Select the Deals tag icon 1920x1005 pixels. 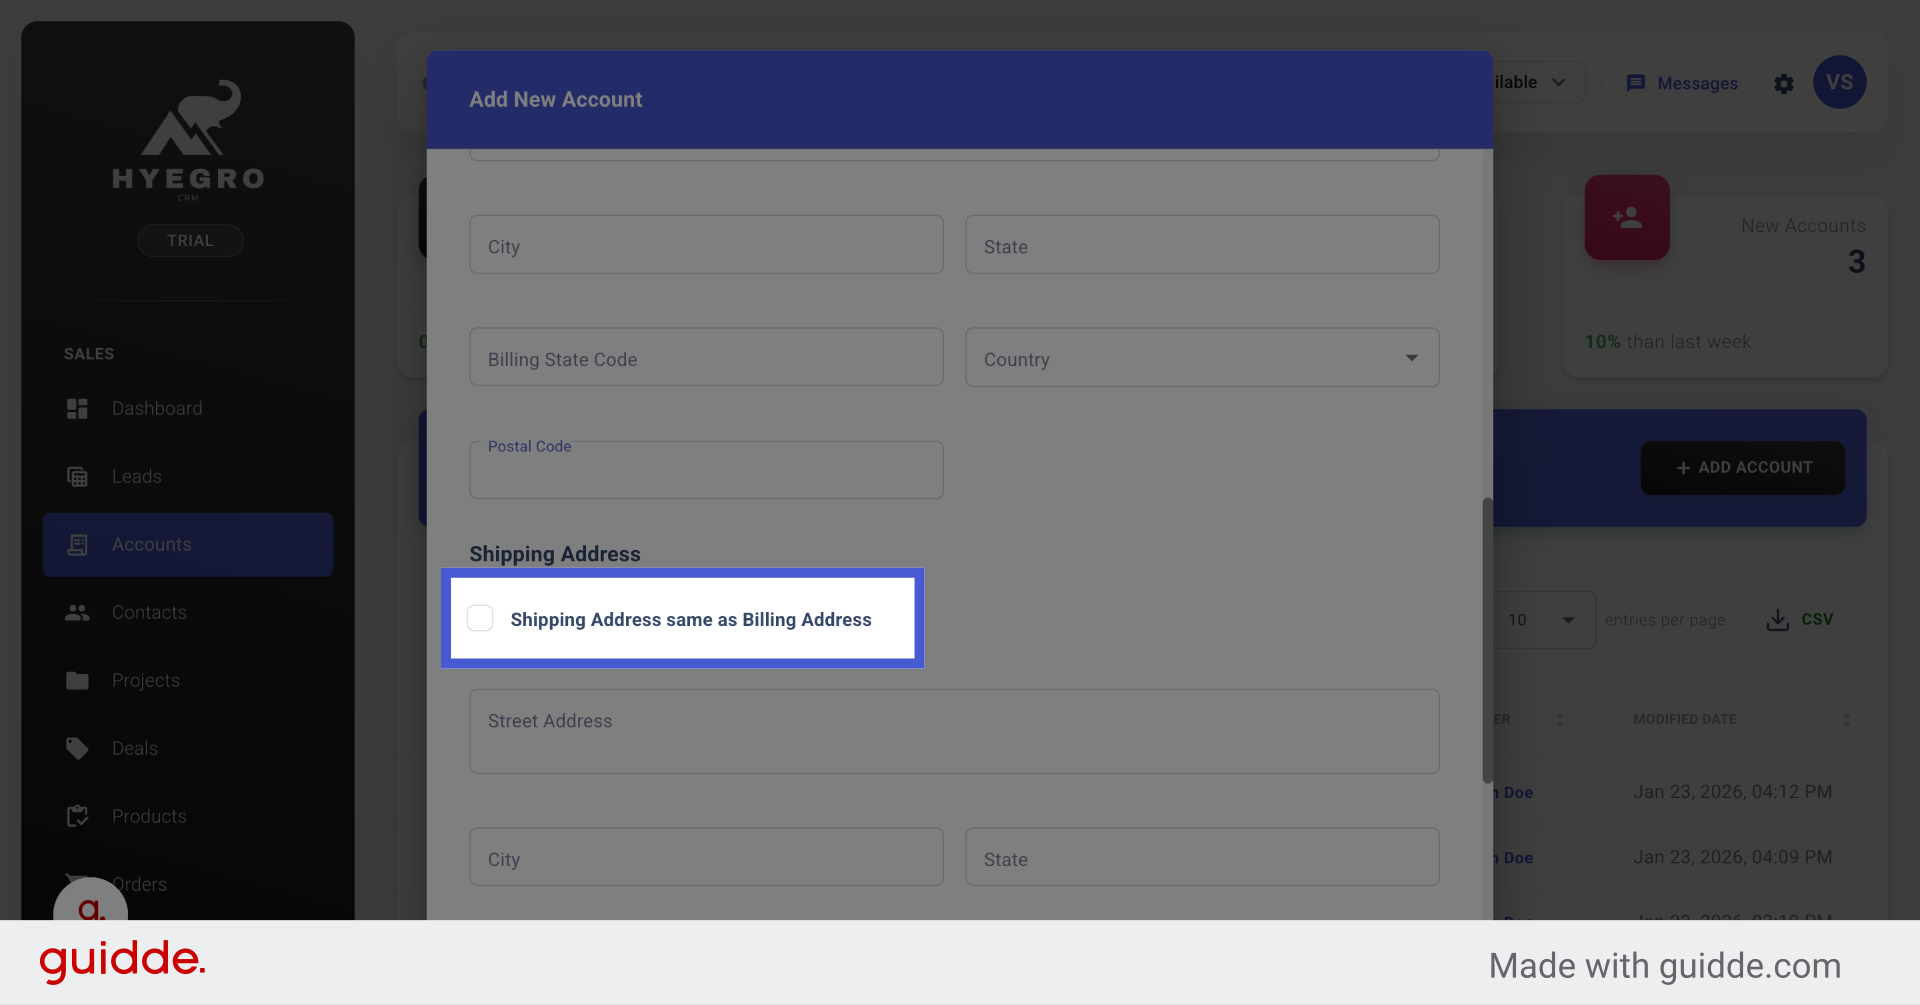(77, 748)
